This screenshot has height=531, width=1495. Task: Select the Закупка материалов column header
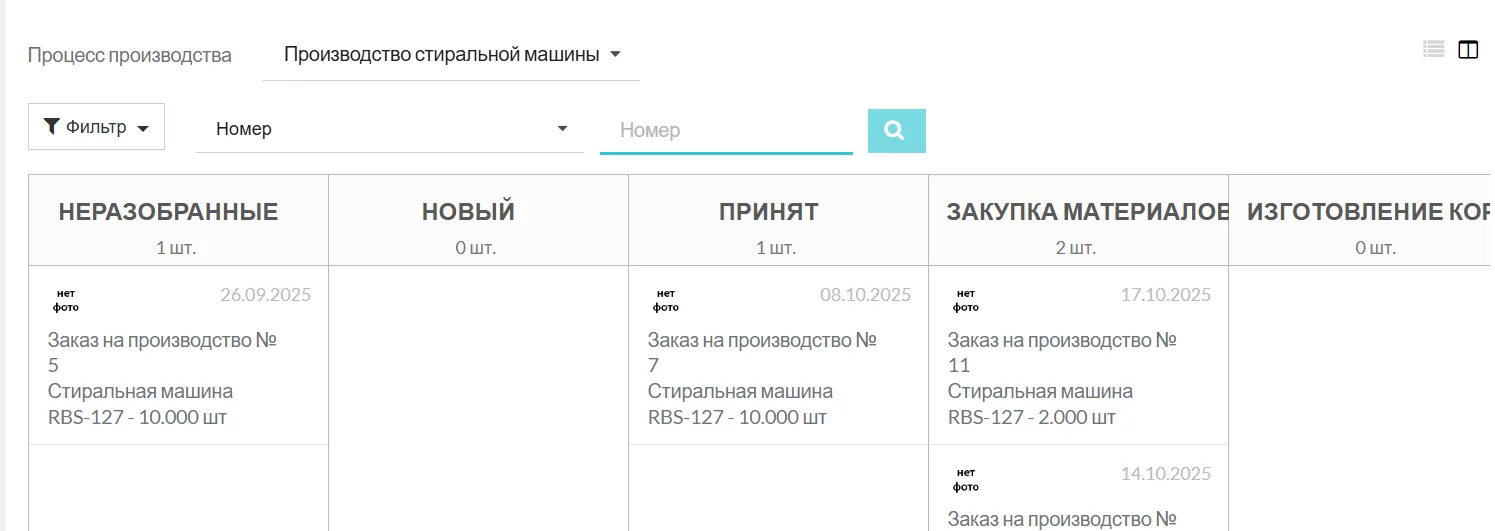coord(1086,212)
